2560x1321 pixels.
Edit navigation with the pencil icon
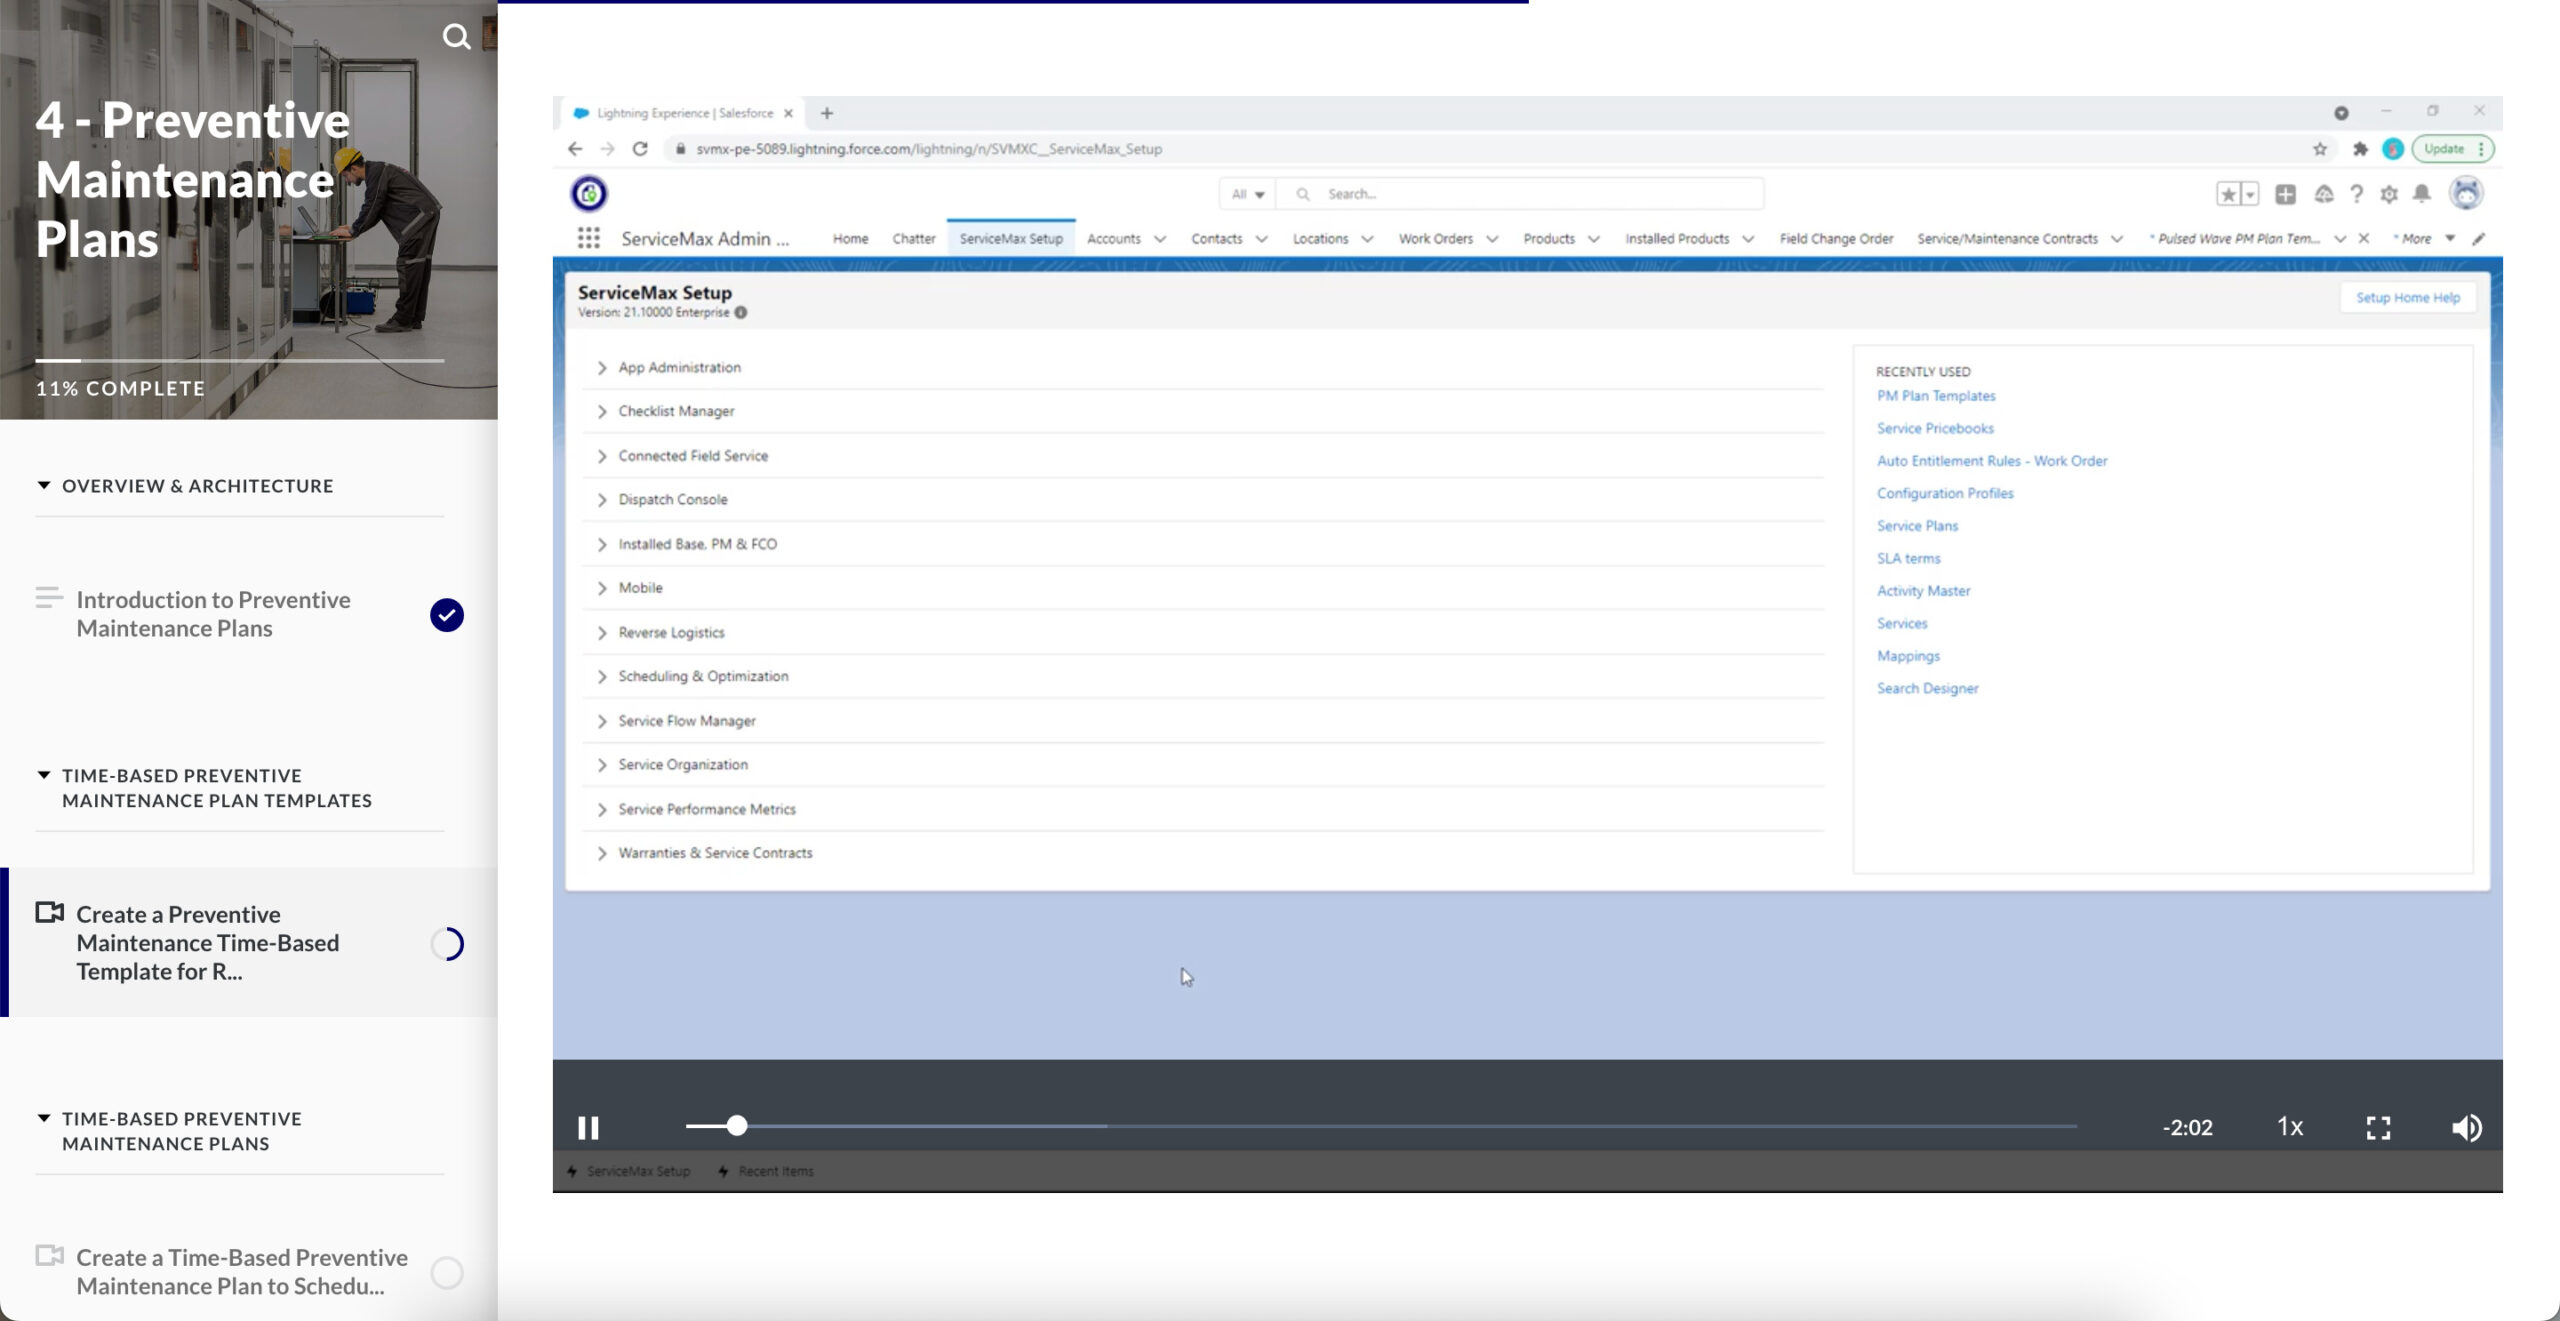click(x=2478, y=238)
